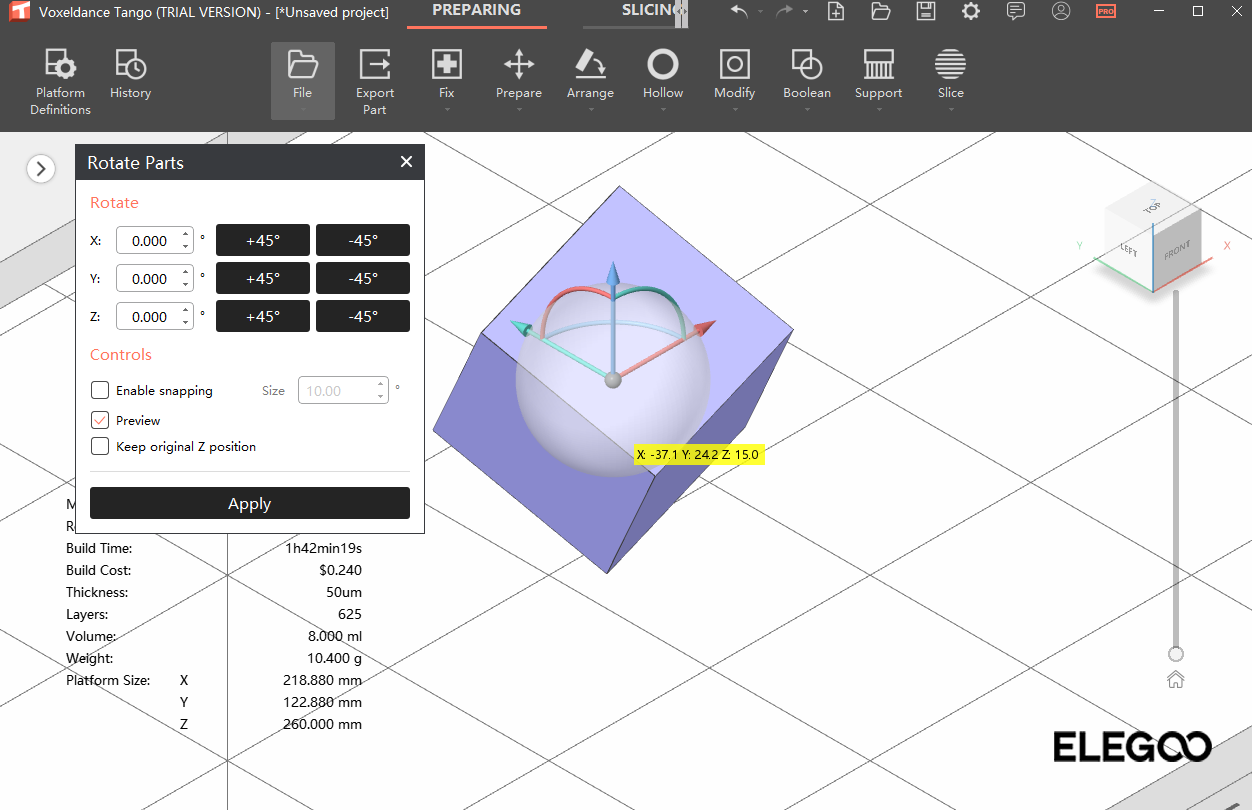Toggle the Preview checkbox
This screenshot has height=810, width=1252.
point(100,420)
